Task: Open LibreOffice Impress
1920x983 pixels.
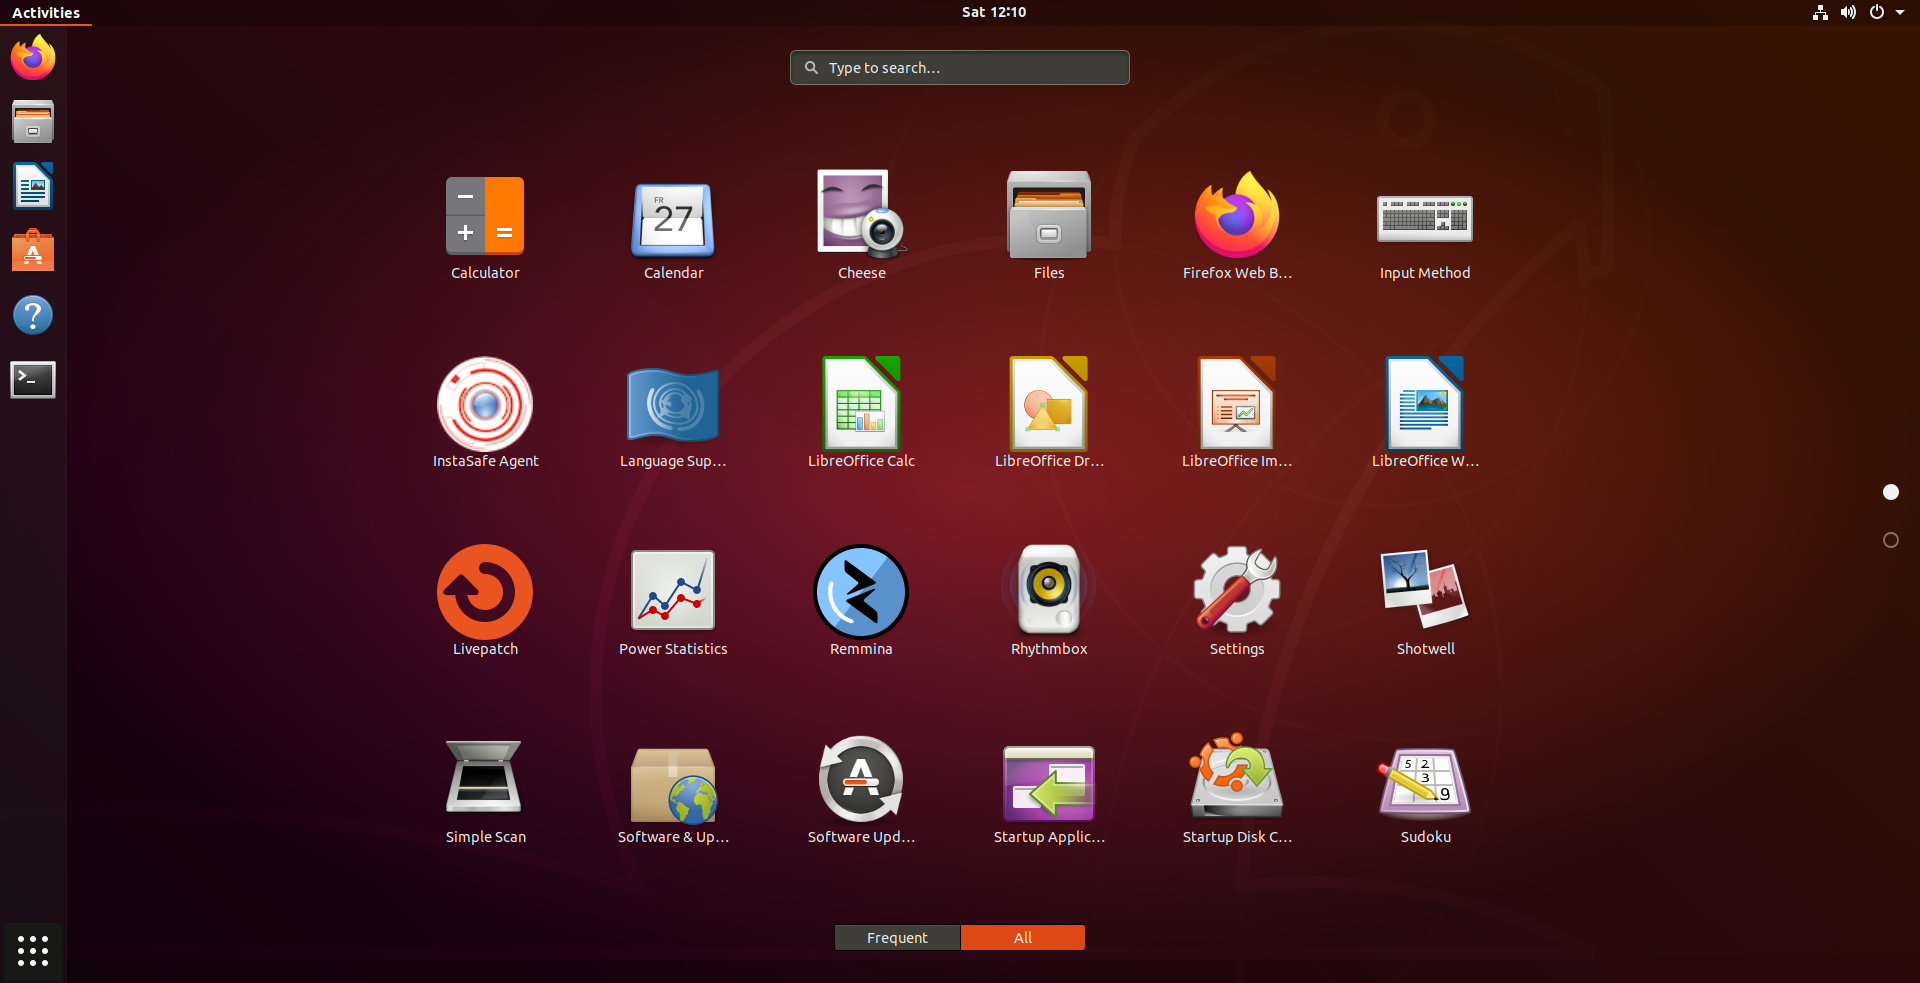Action: click(x=1237, y=403)
